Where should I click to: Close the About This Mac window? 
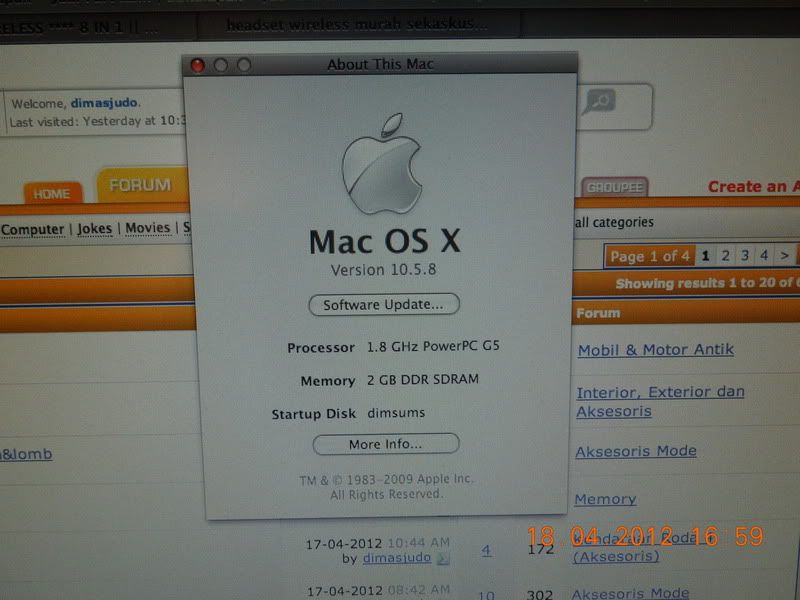pos(197,65)
